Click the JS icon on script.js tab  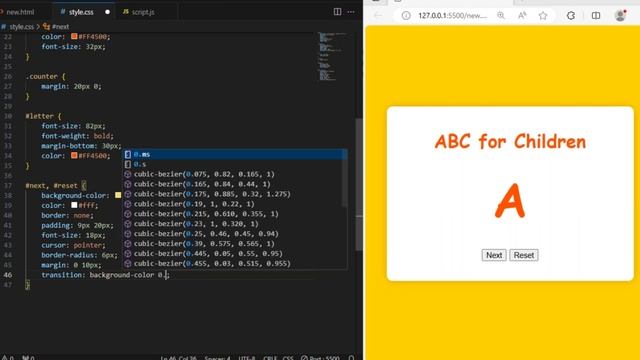[x=126, y=12]
